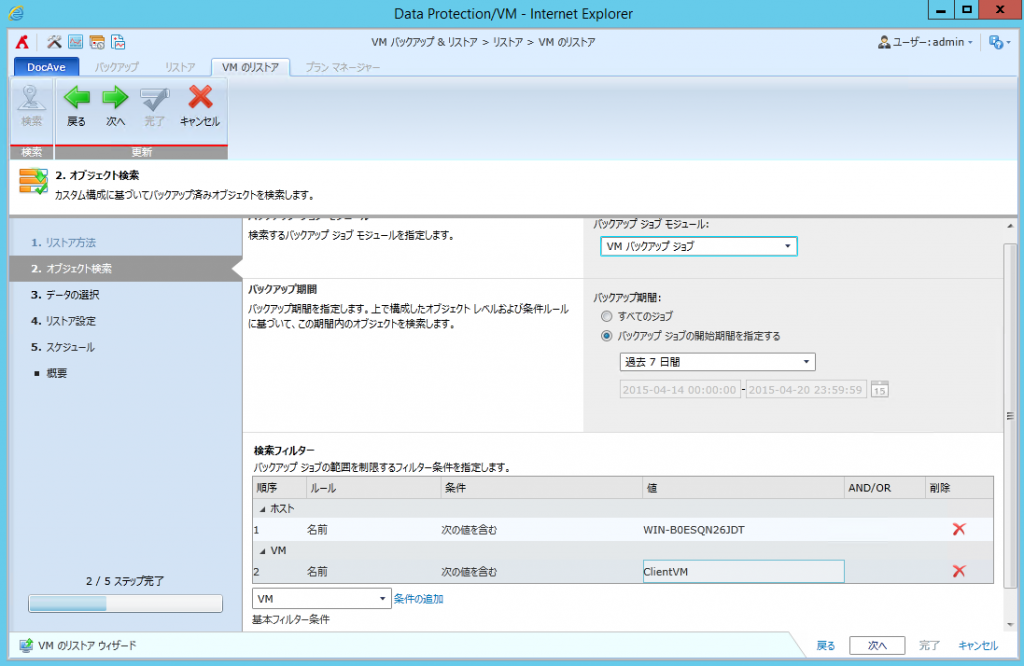Click the Internet Explorer title bar icon
Screen dimensions: 1024x666
point(16,14)
